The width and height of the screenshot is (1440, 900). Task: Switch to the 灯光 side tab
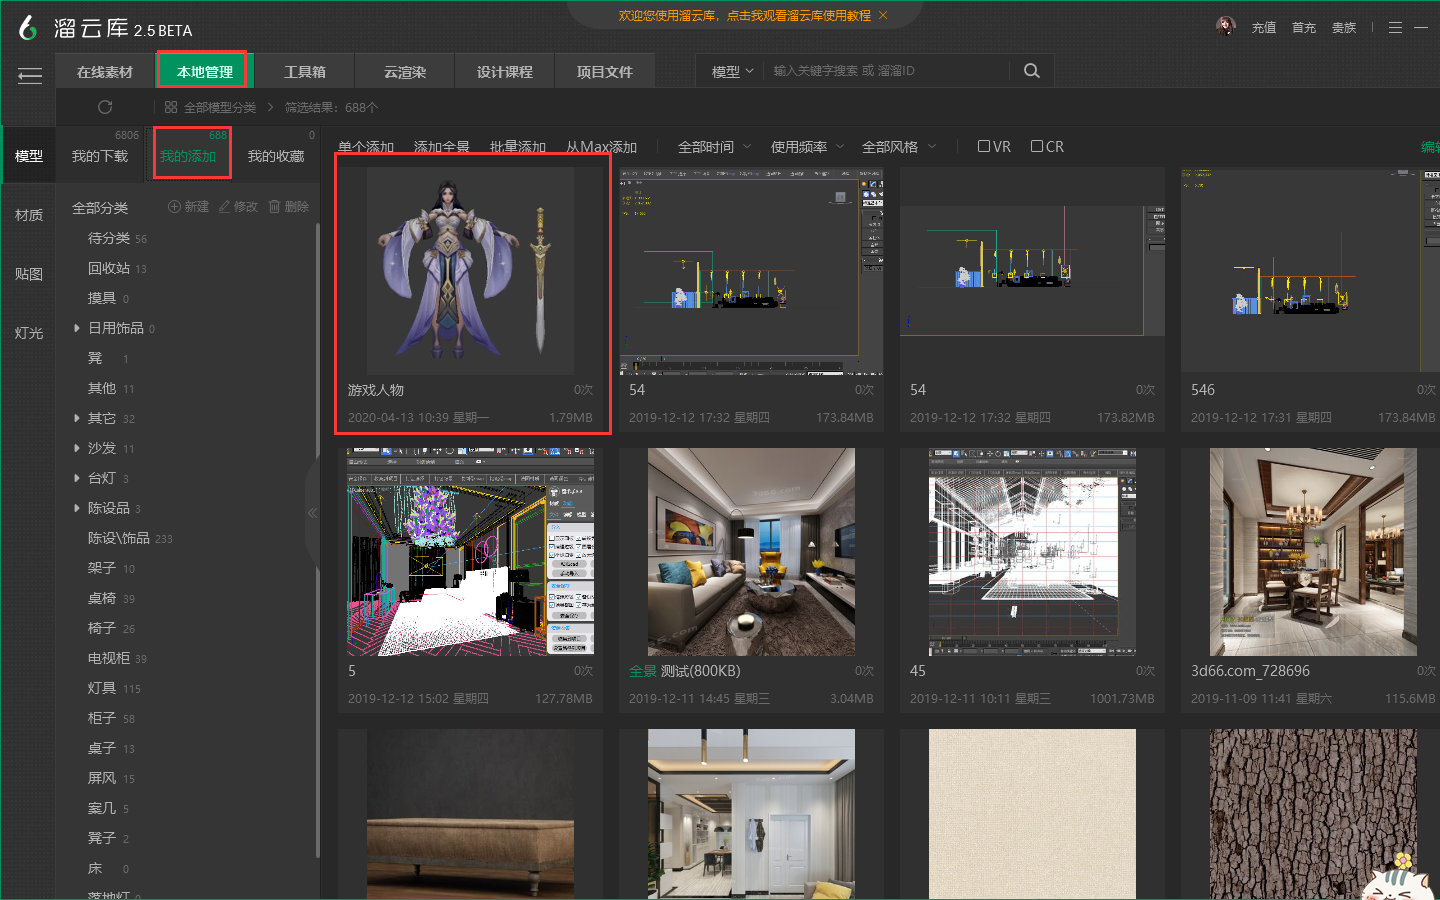click(x=29, y=333)
